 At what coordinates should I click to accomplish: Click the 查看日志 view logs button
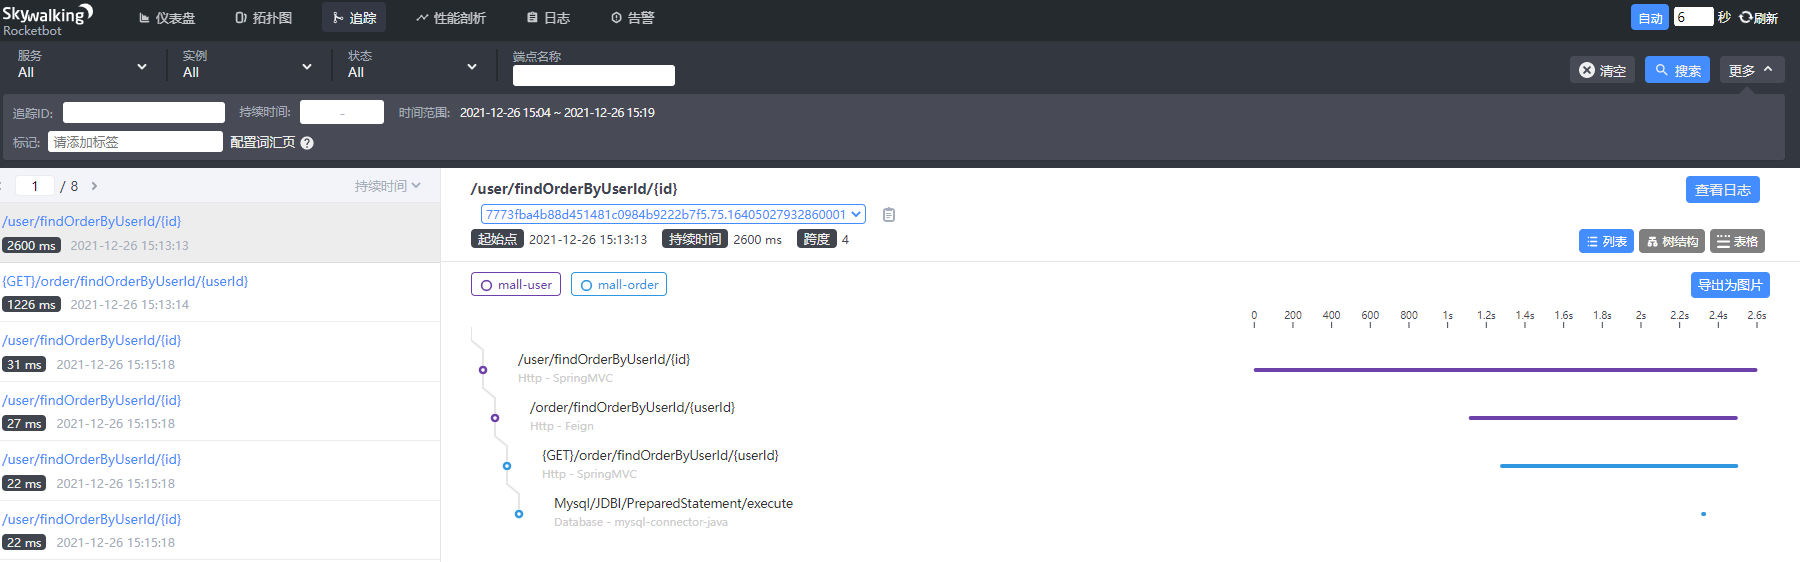[x=1723, y=190]
